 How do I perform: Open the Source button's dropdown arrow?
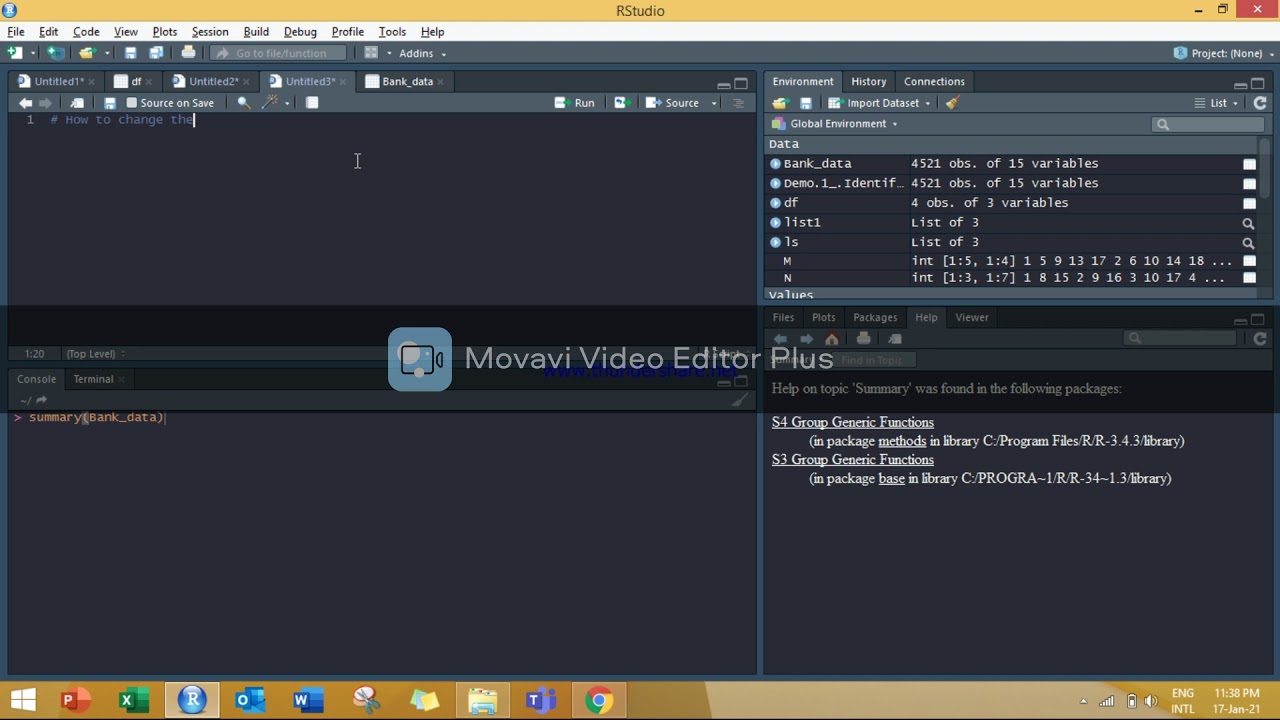tap(714, 103)
